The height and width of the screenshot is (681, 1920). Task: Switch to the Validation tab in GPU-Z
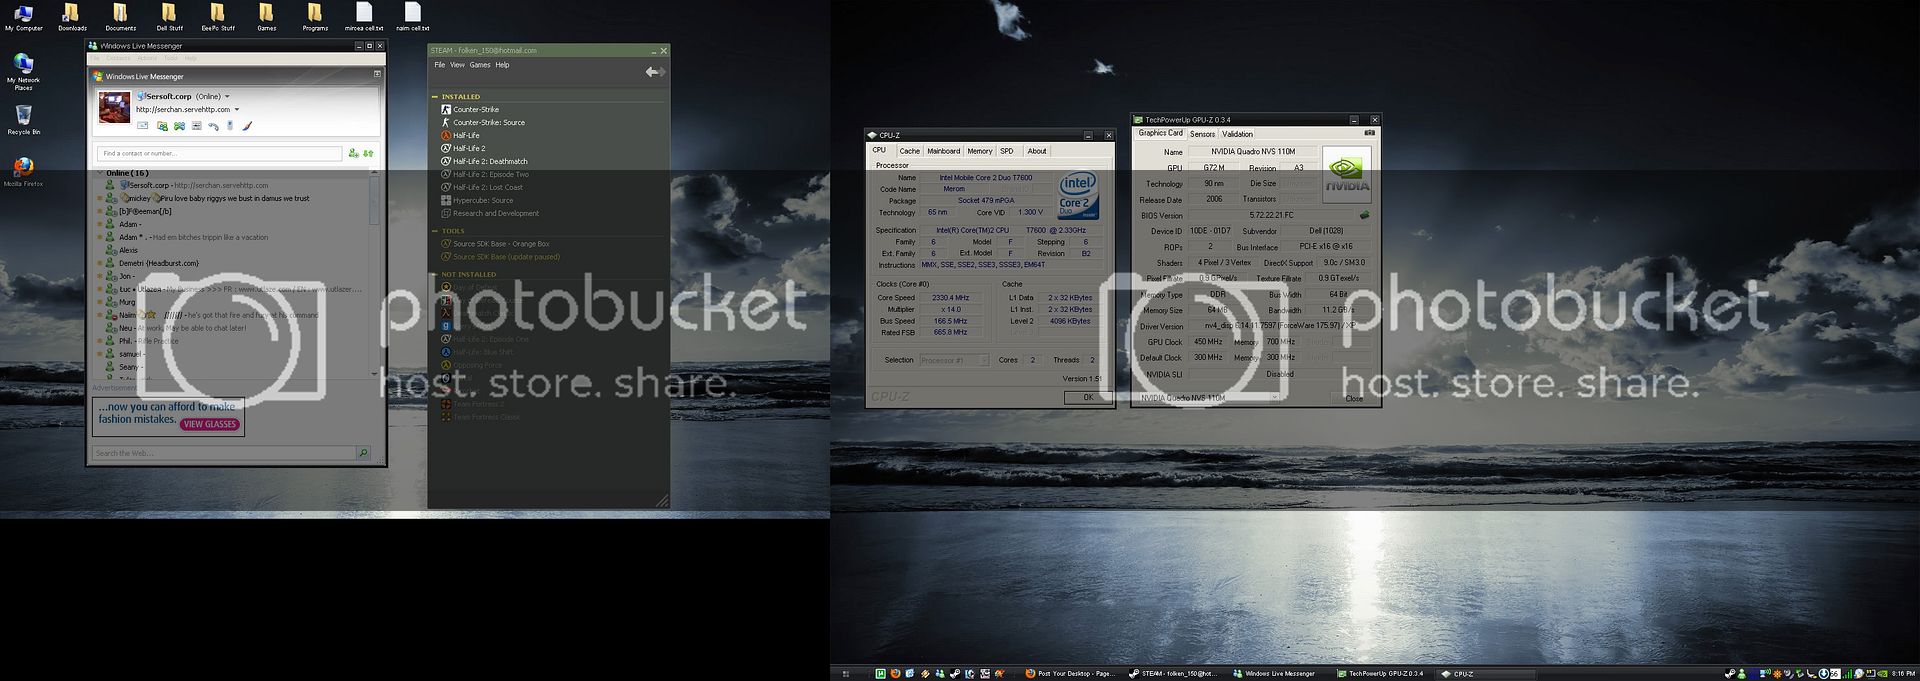[1237, 134]
